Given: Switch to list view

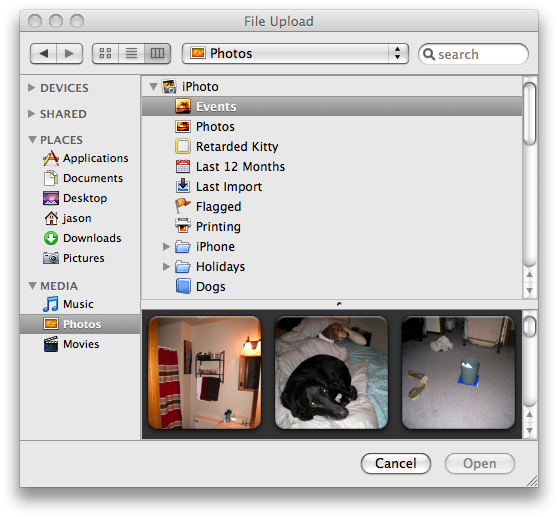Looking at the screenshot, I should pos(131,54).
